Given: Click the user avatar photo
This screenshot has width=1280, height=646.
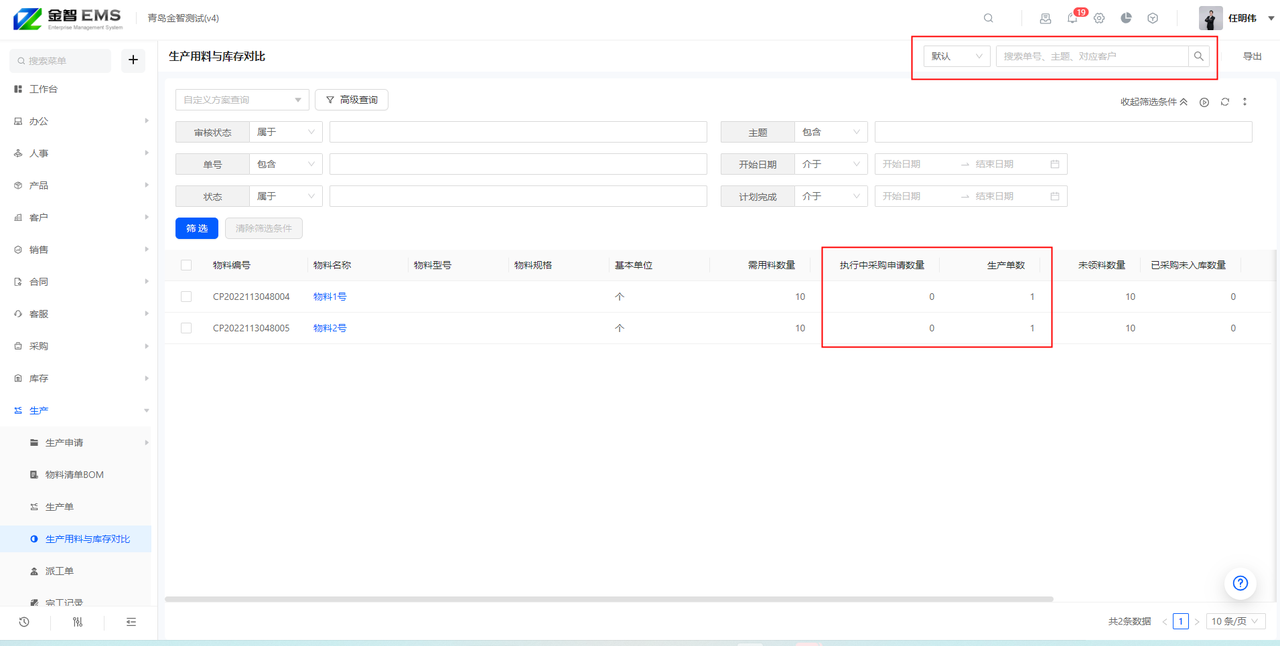Looking at the screenshot, I should (x=1210, y=18).
